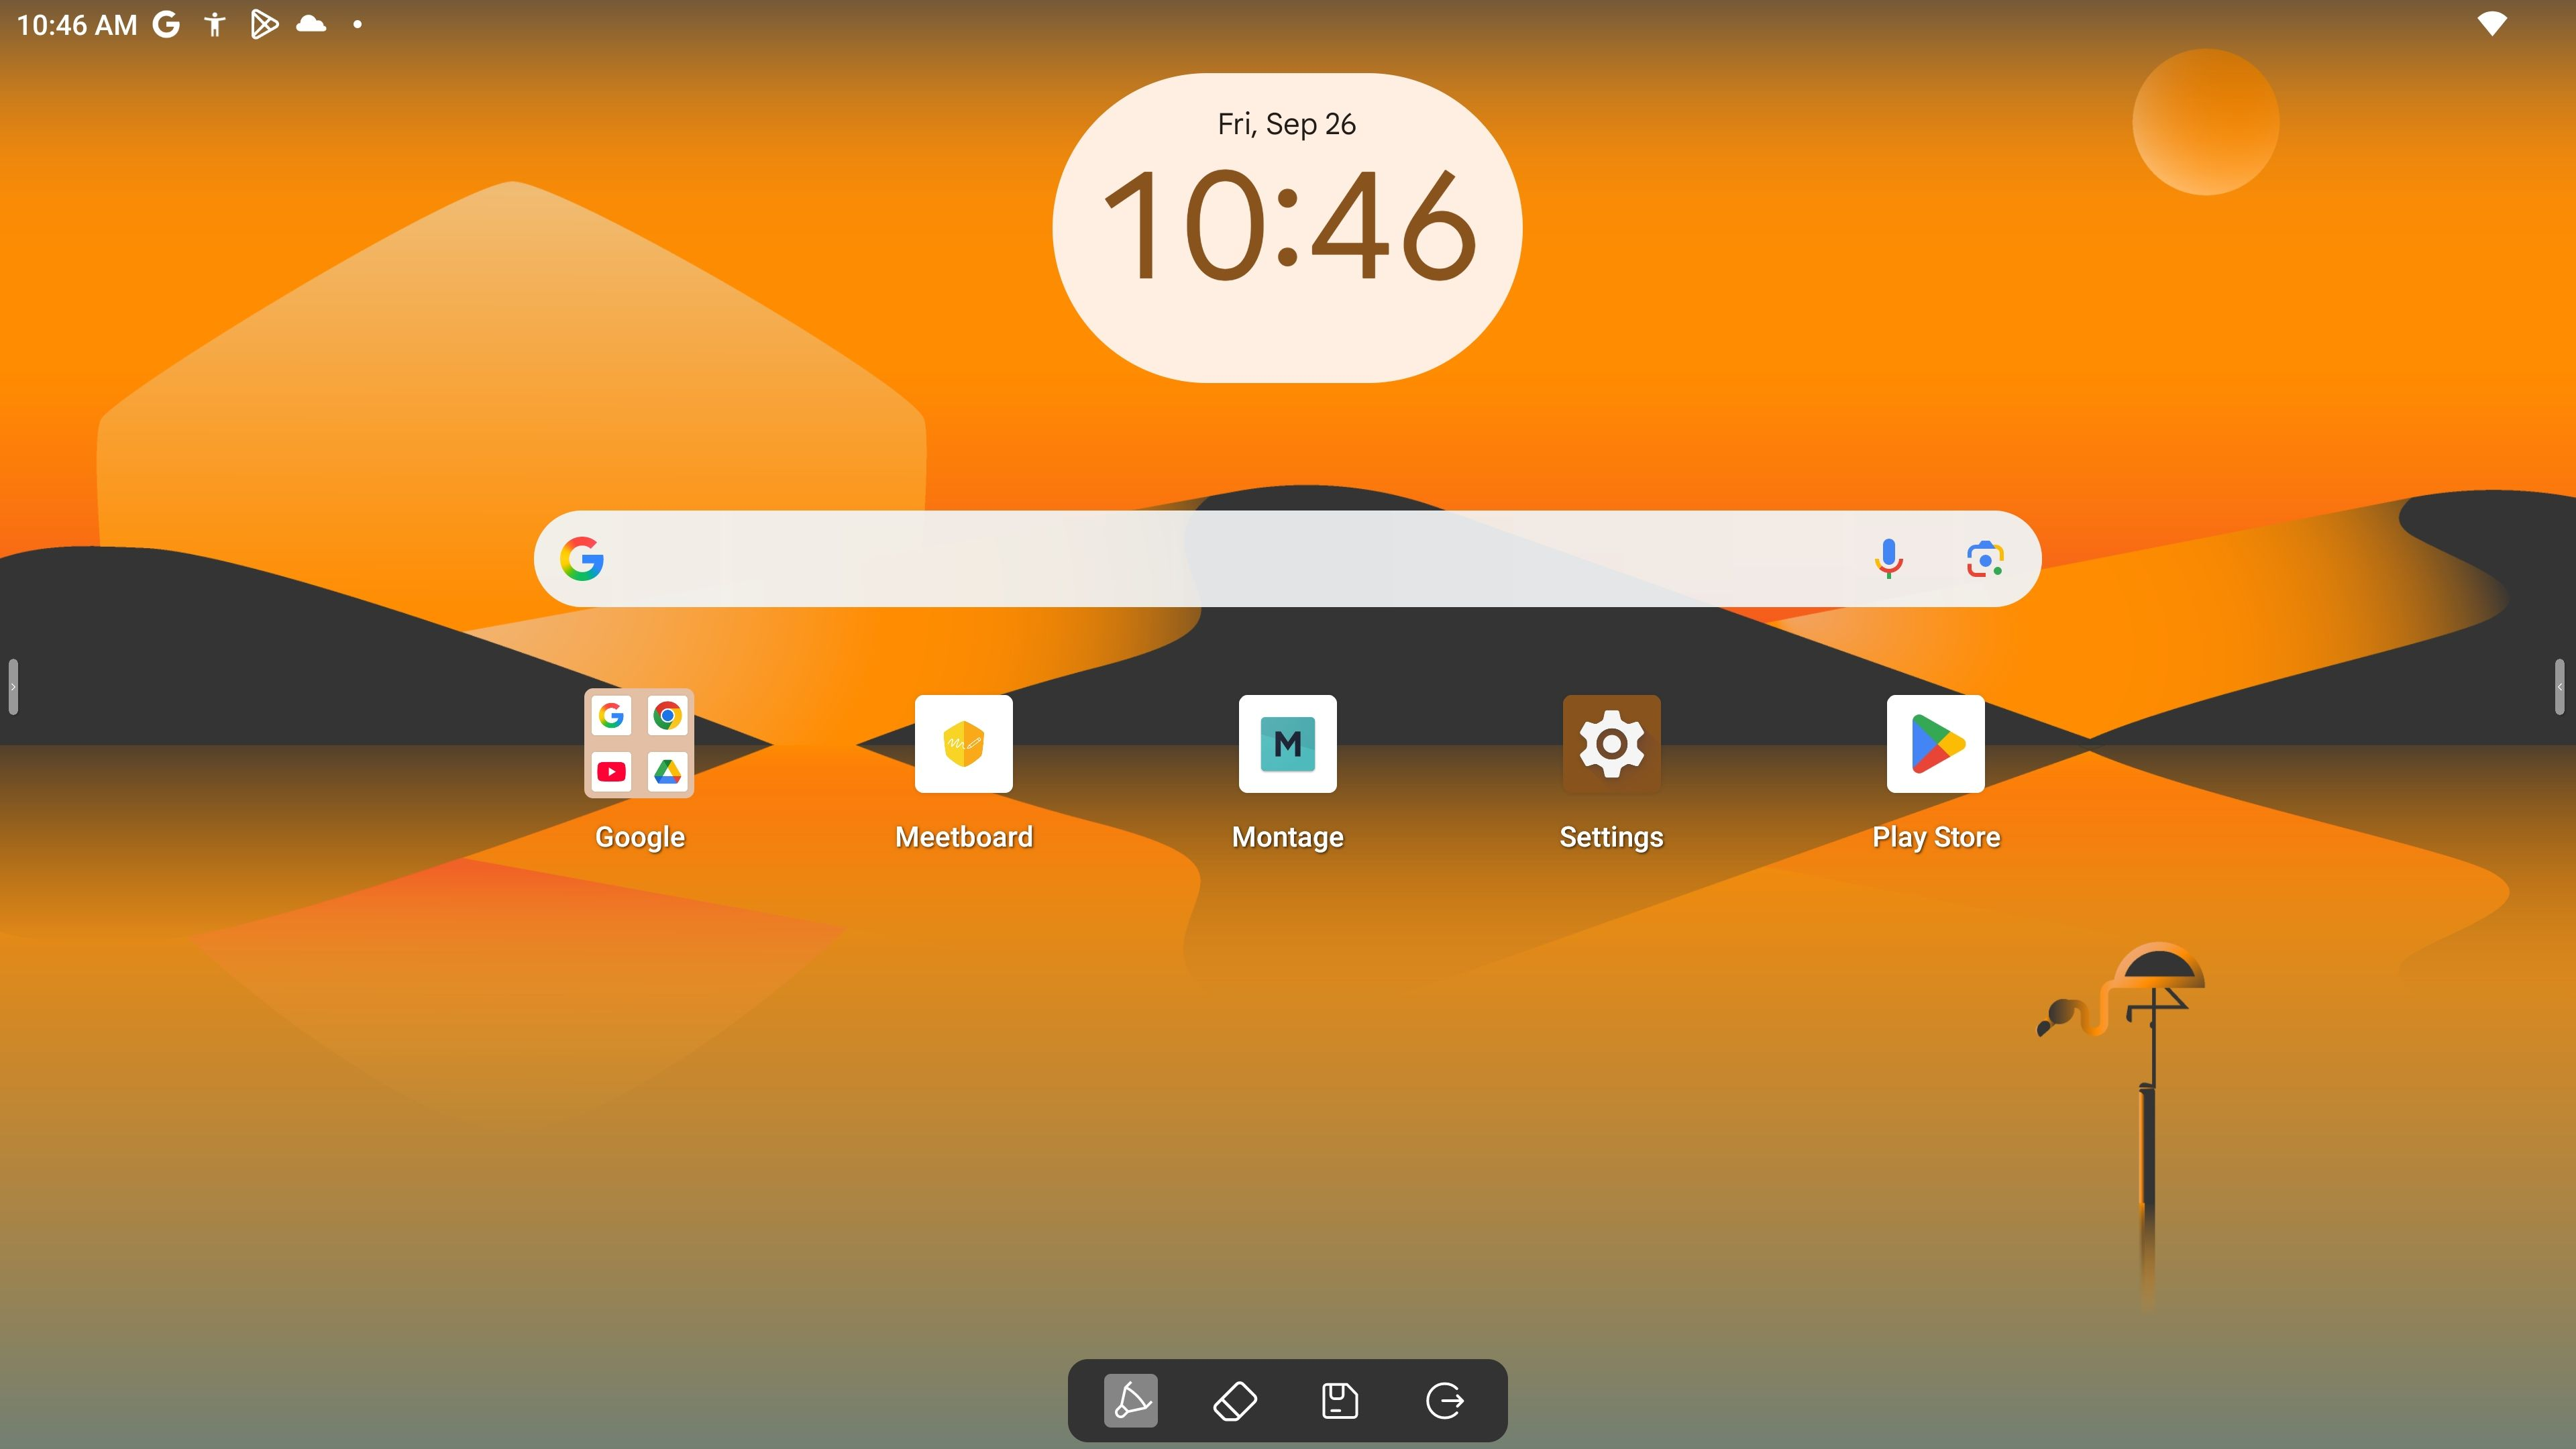The image size is (2576, 1449).
Task: Open the Play Store app
Action: [1935, 744]
